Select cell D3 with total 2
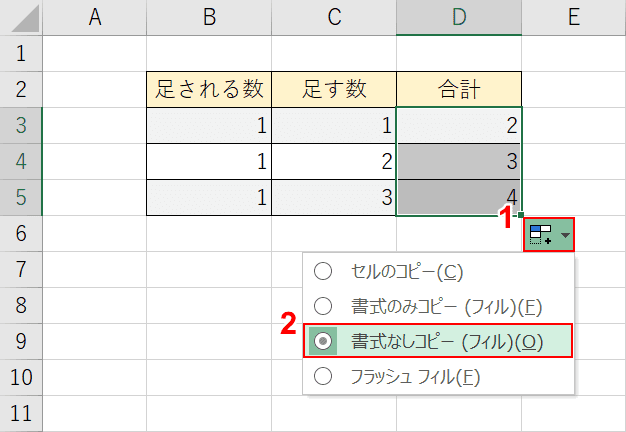 coord(459,125)
